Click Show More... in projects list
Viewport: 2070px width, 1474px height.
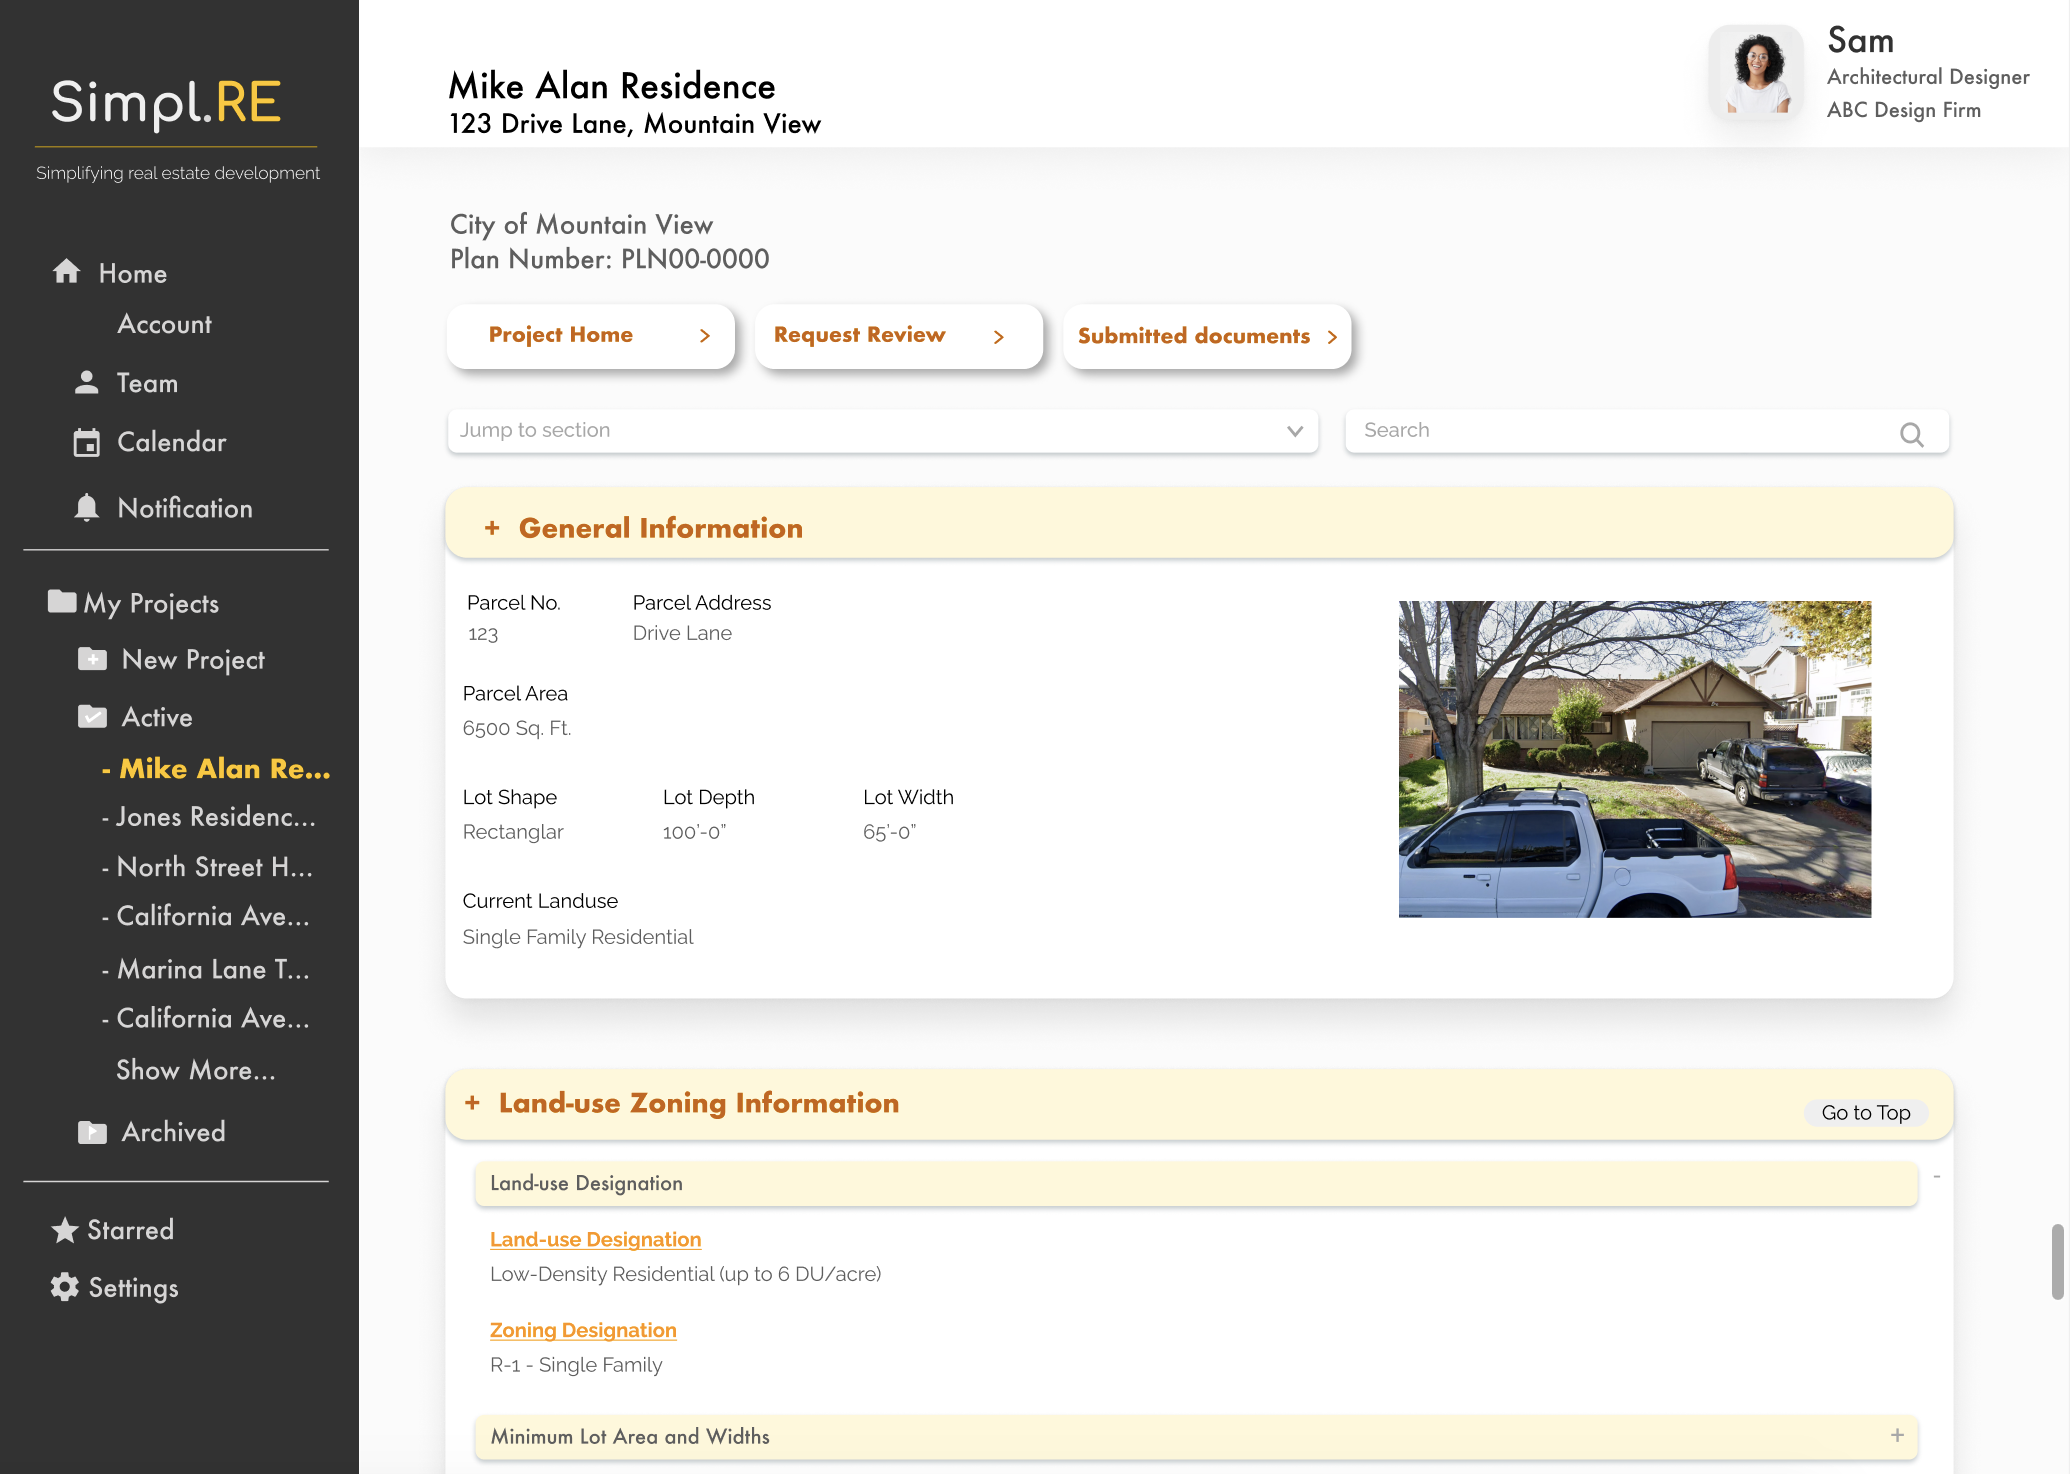pyautogui.click(x=196, y=1070)
